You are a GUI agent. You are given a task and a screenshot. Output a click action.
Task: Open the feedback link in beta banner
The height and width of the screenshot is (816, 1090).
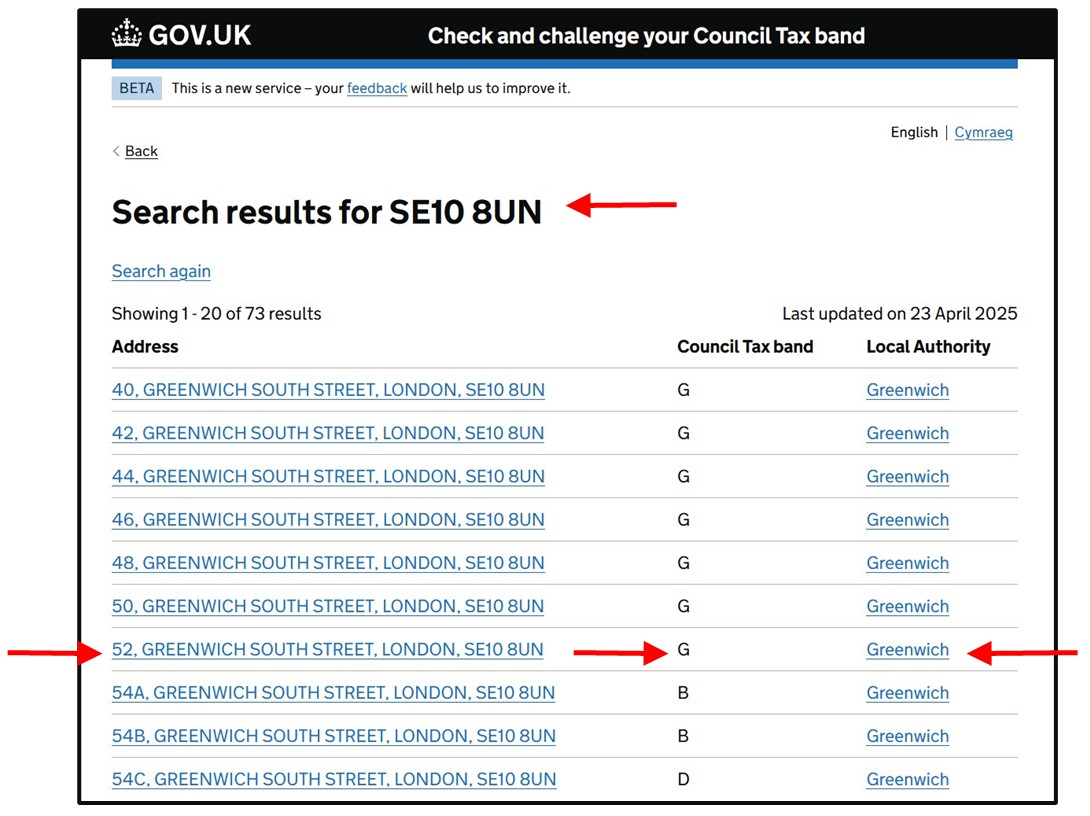376,88
